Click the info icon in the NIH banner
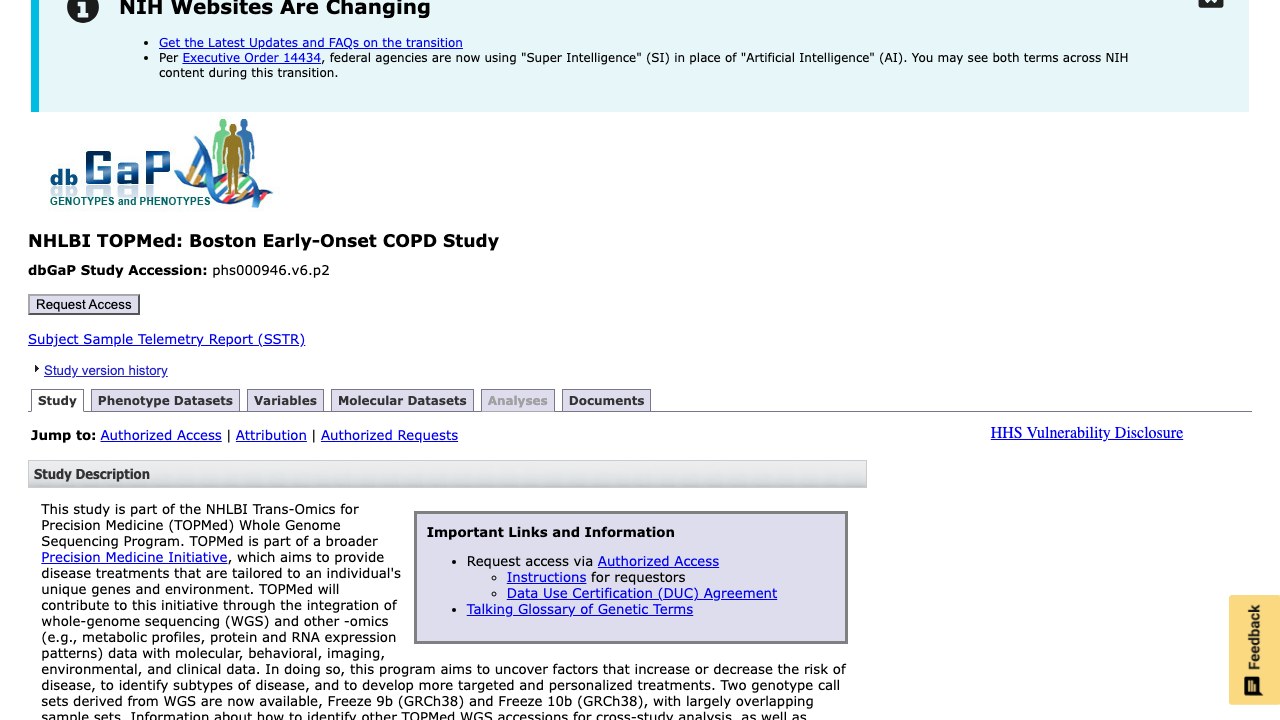Image resolution: width=1280 pixels, height=720 pixels. point(83,8)
